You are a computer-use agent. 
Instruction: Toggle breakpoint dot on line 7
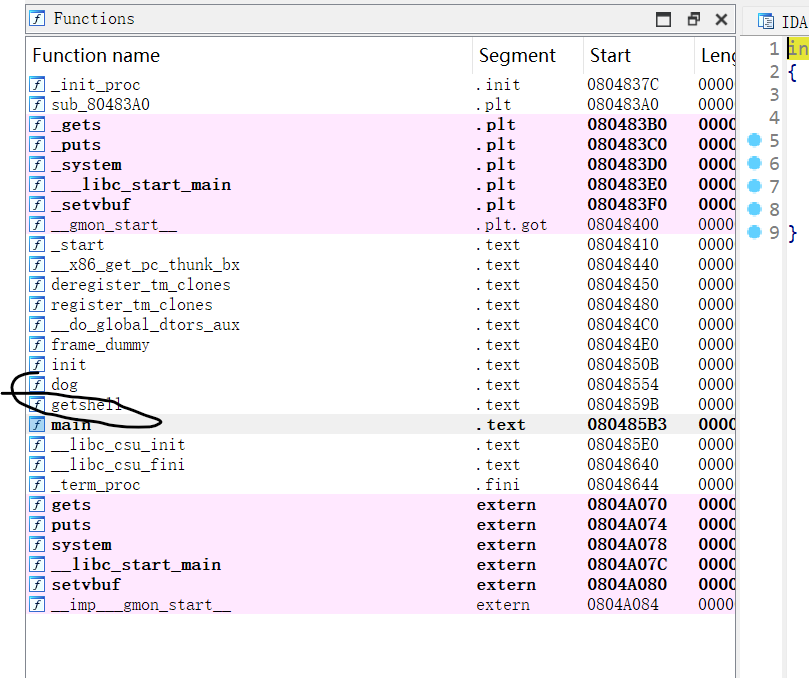(755, 187)
